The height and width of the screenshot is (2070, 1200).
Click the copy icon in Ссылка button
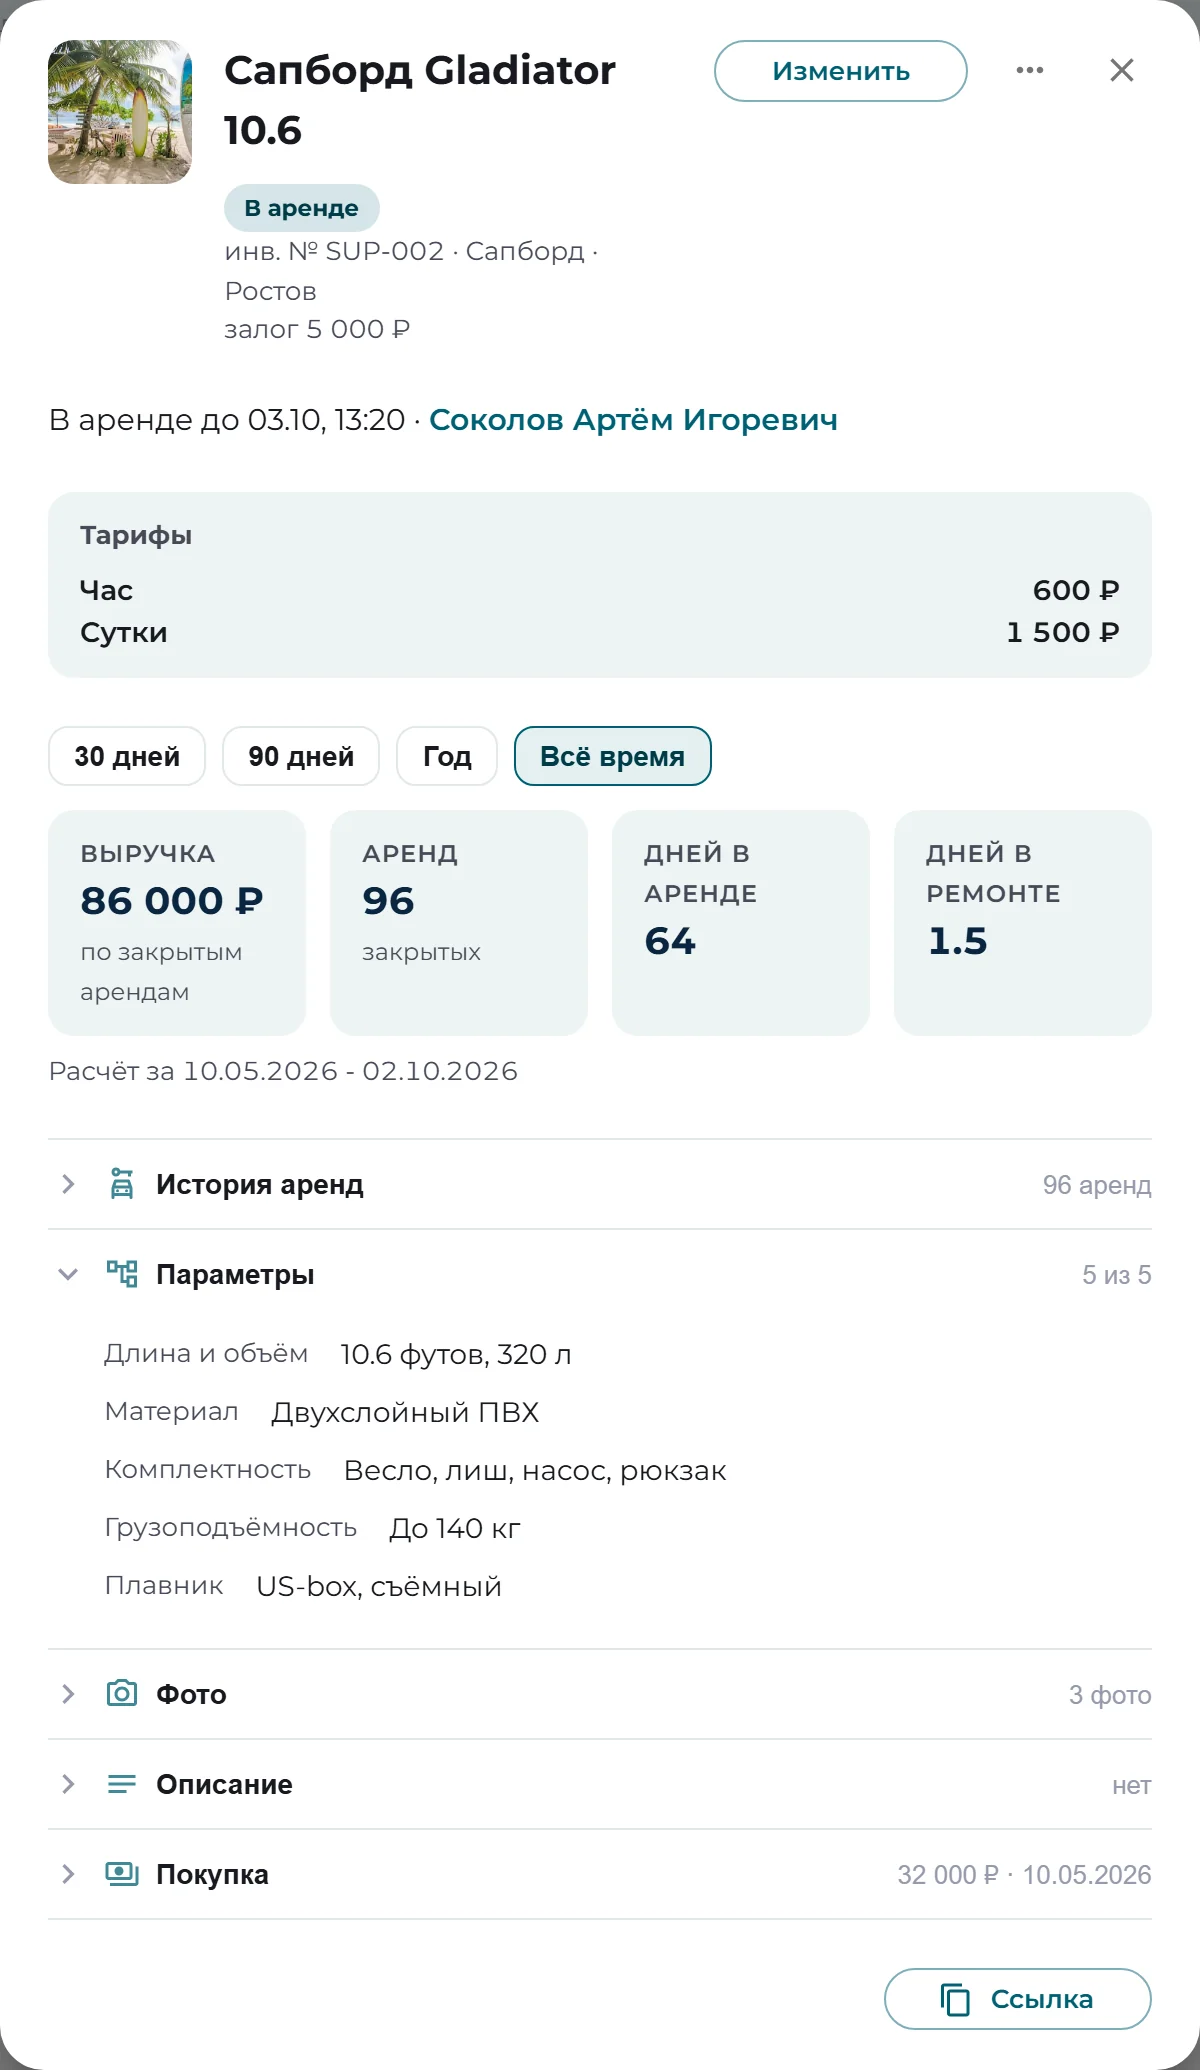tap(955, 1999)
